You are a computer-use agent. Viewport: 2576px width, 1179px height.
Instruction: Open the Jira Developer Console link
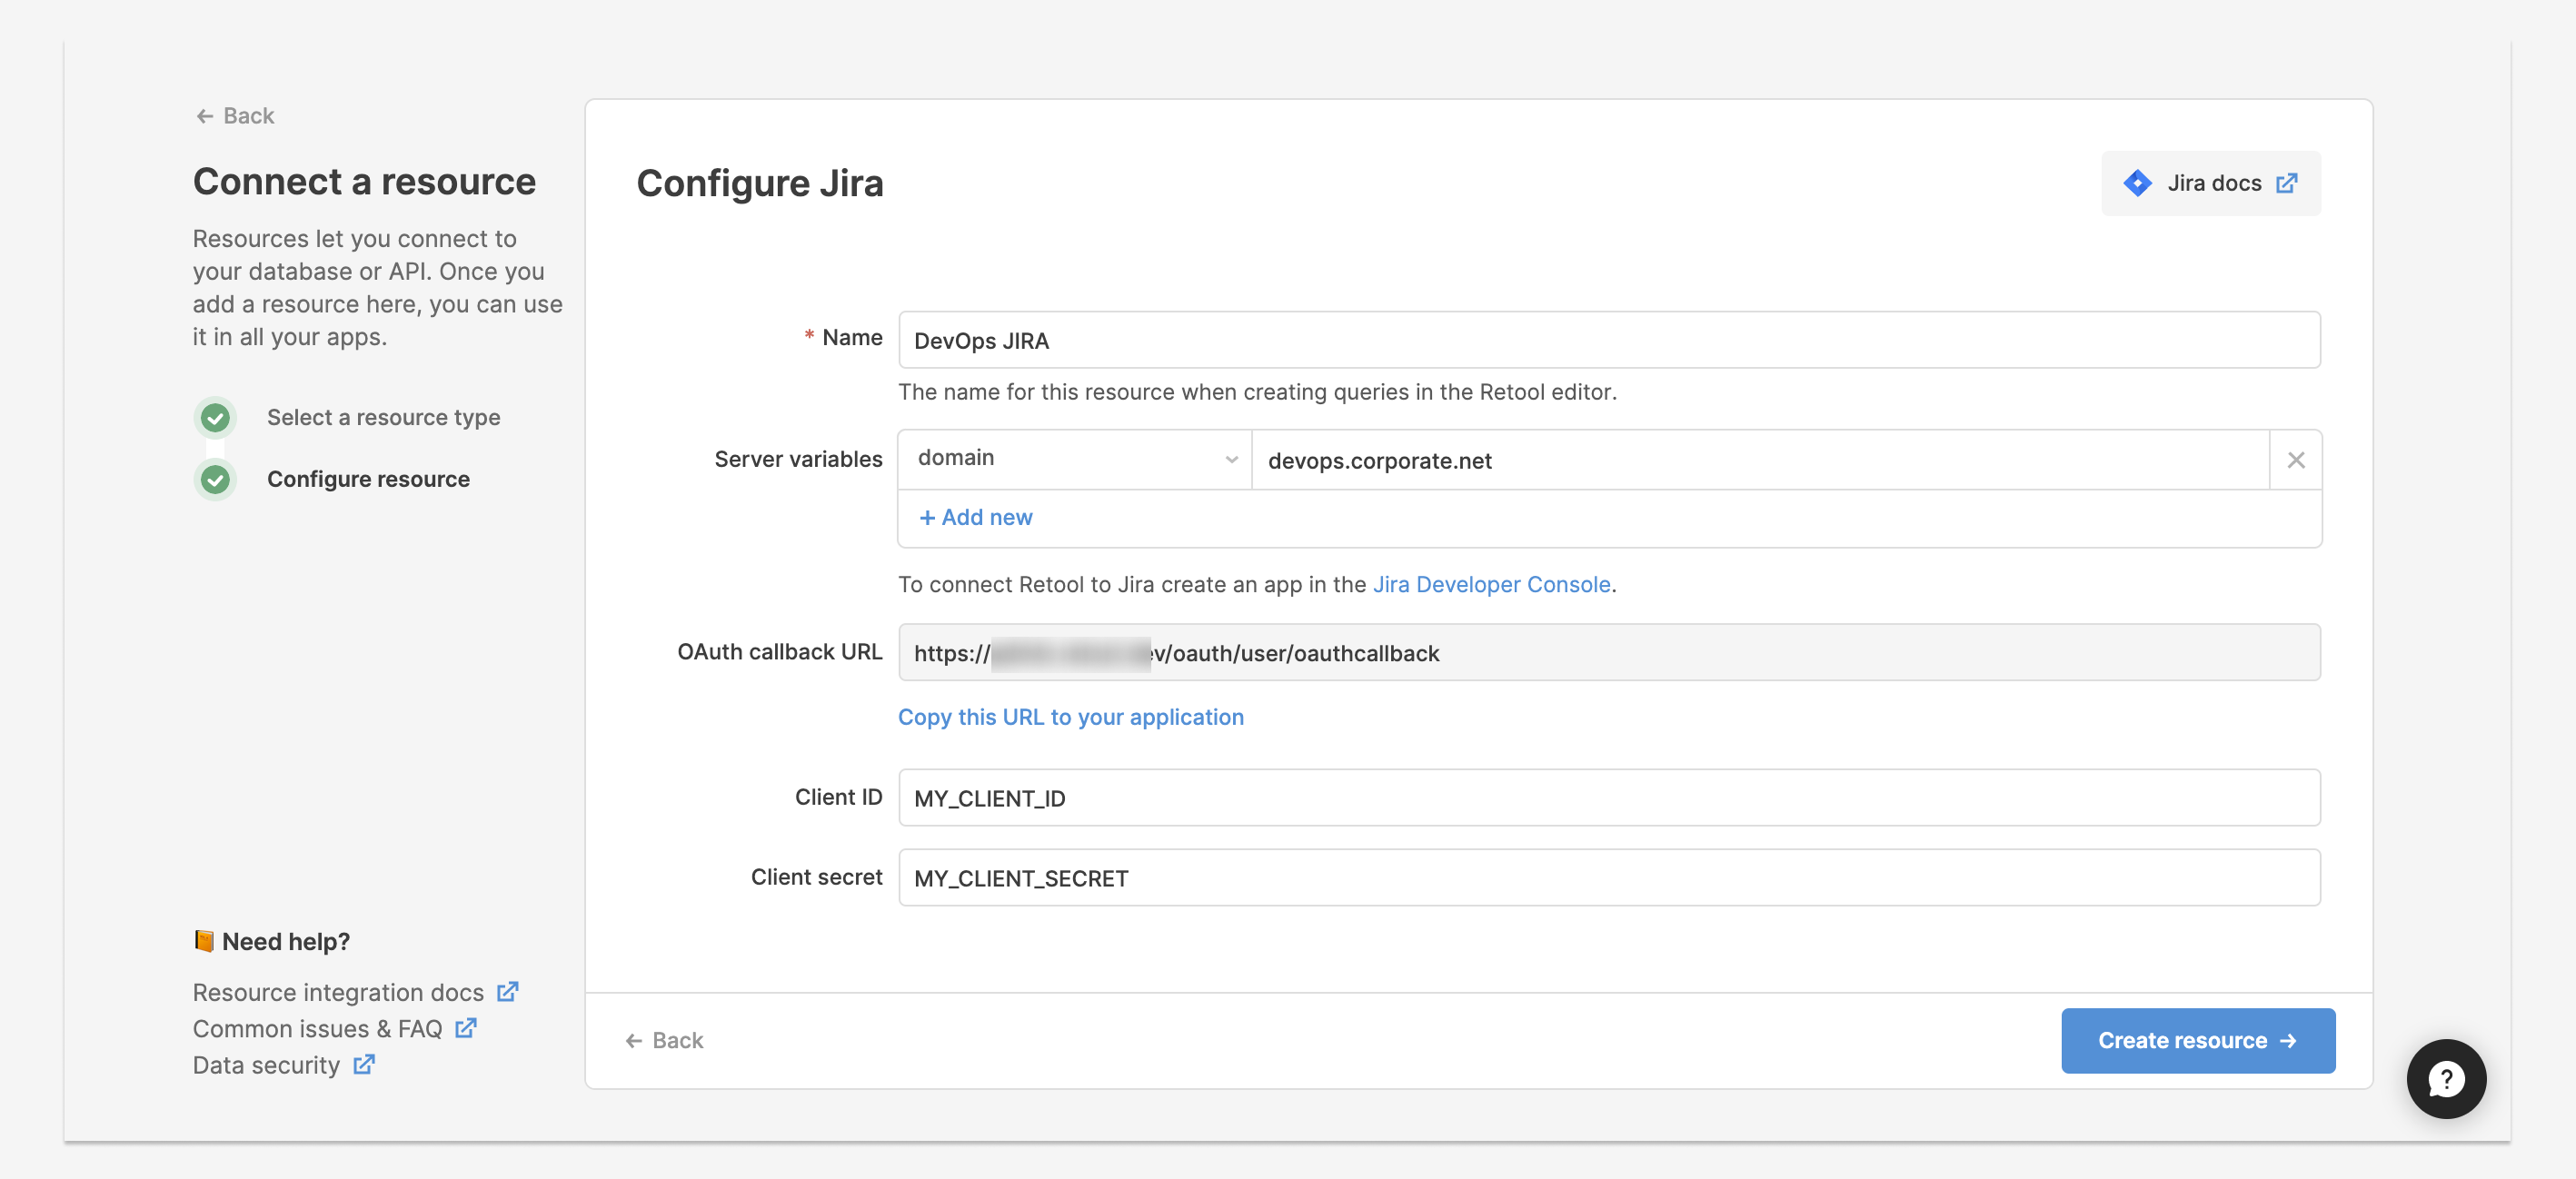point(1491,585)
